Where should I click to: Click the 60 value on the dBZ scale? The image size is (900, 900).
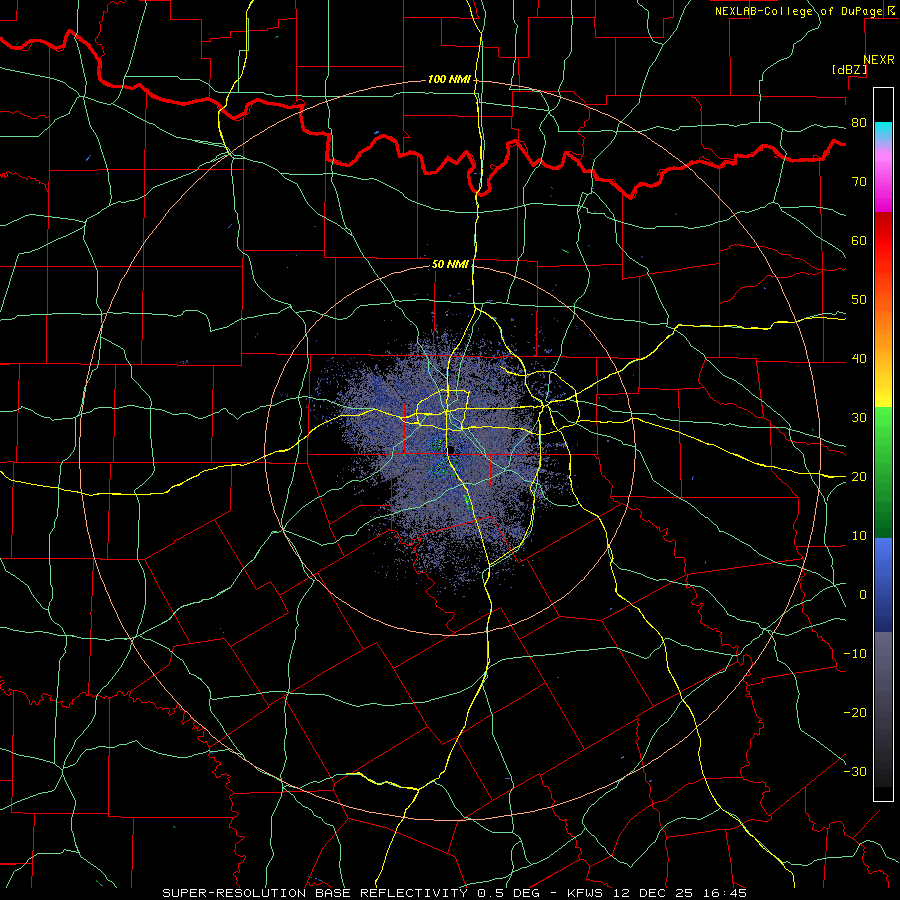859,241
